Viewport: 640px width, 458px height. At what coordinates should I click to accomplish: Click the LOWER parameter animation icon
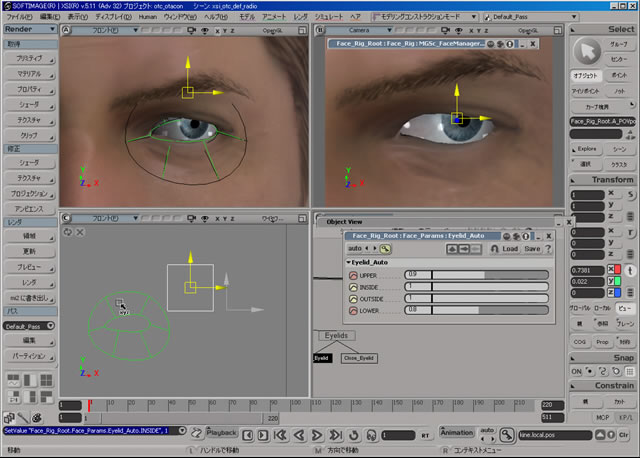[x=353, y=310]
